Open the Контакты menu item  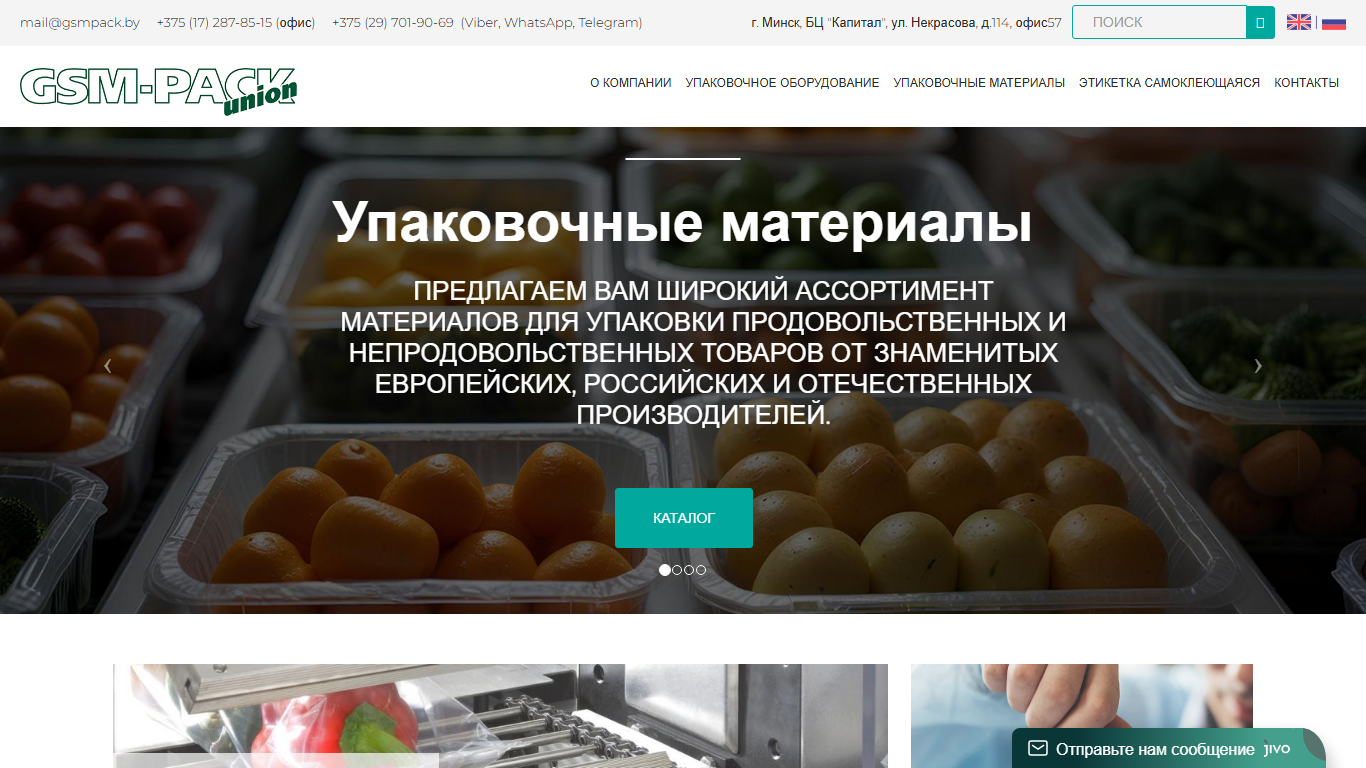point(1306,83)
